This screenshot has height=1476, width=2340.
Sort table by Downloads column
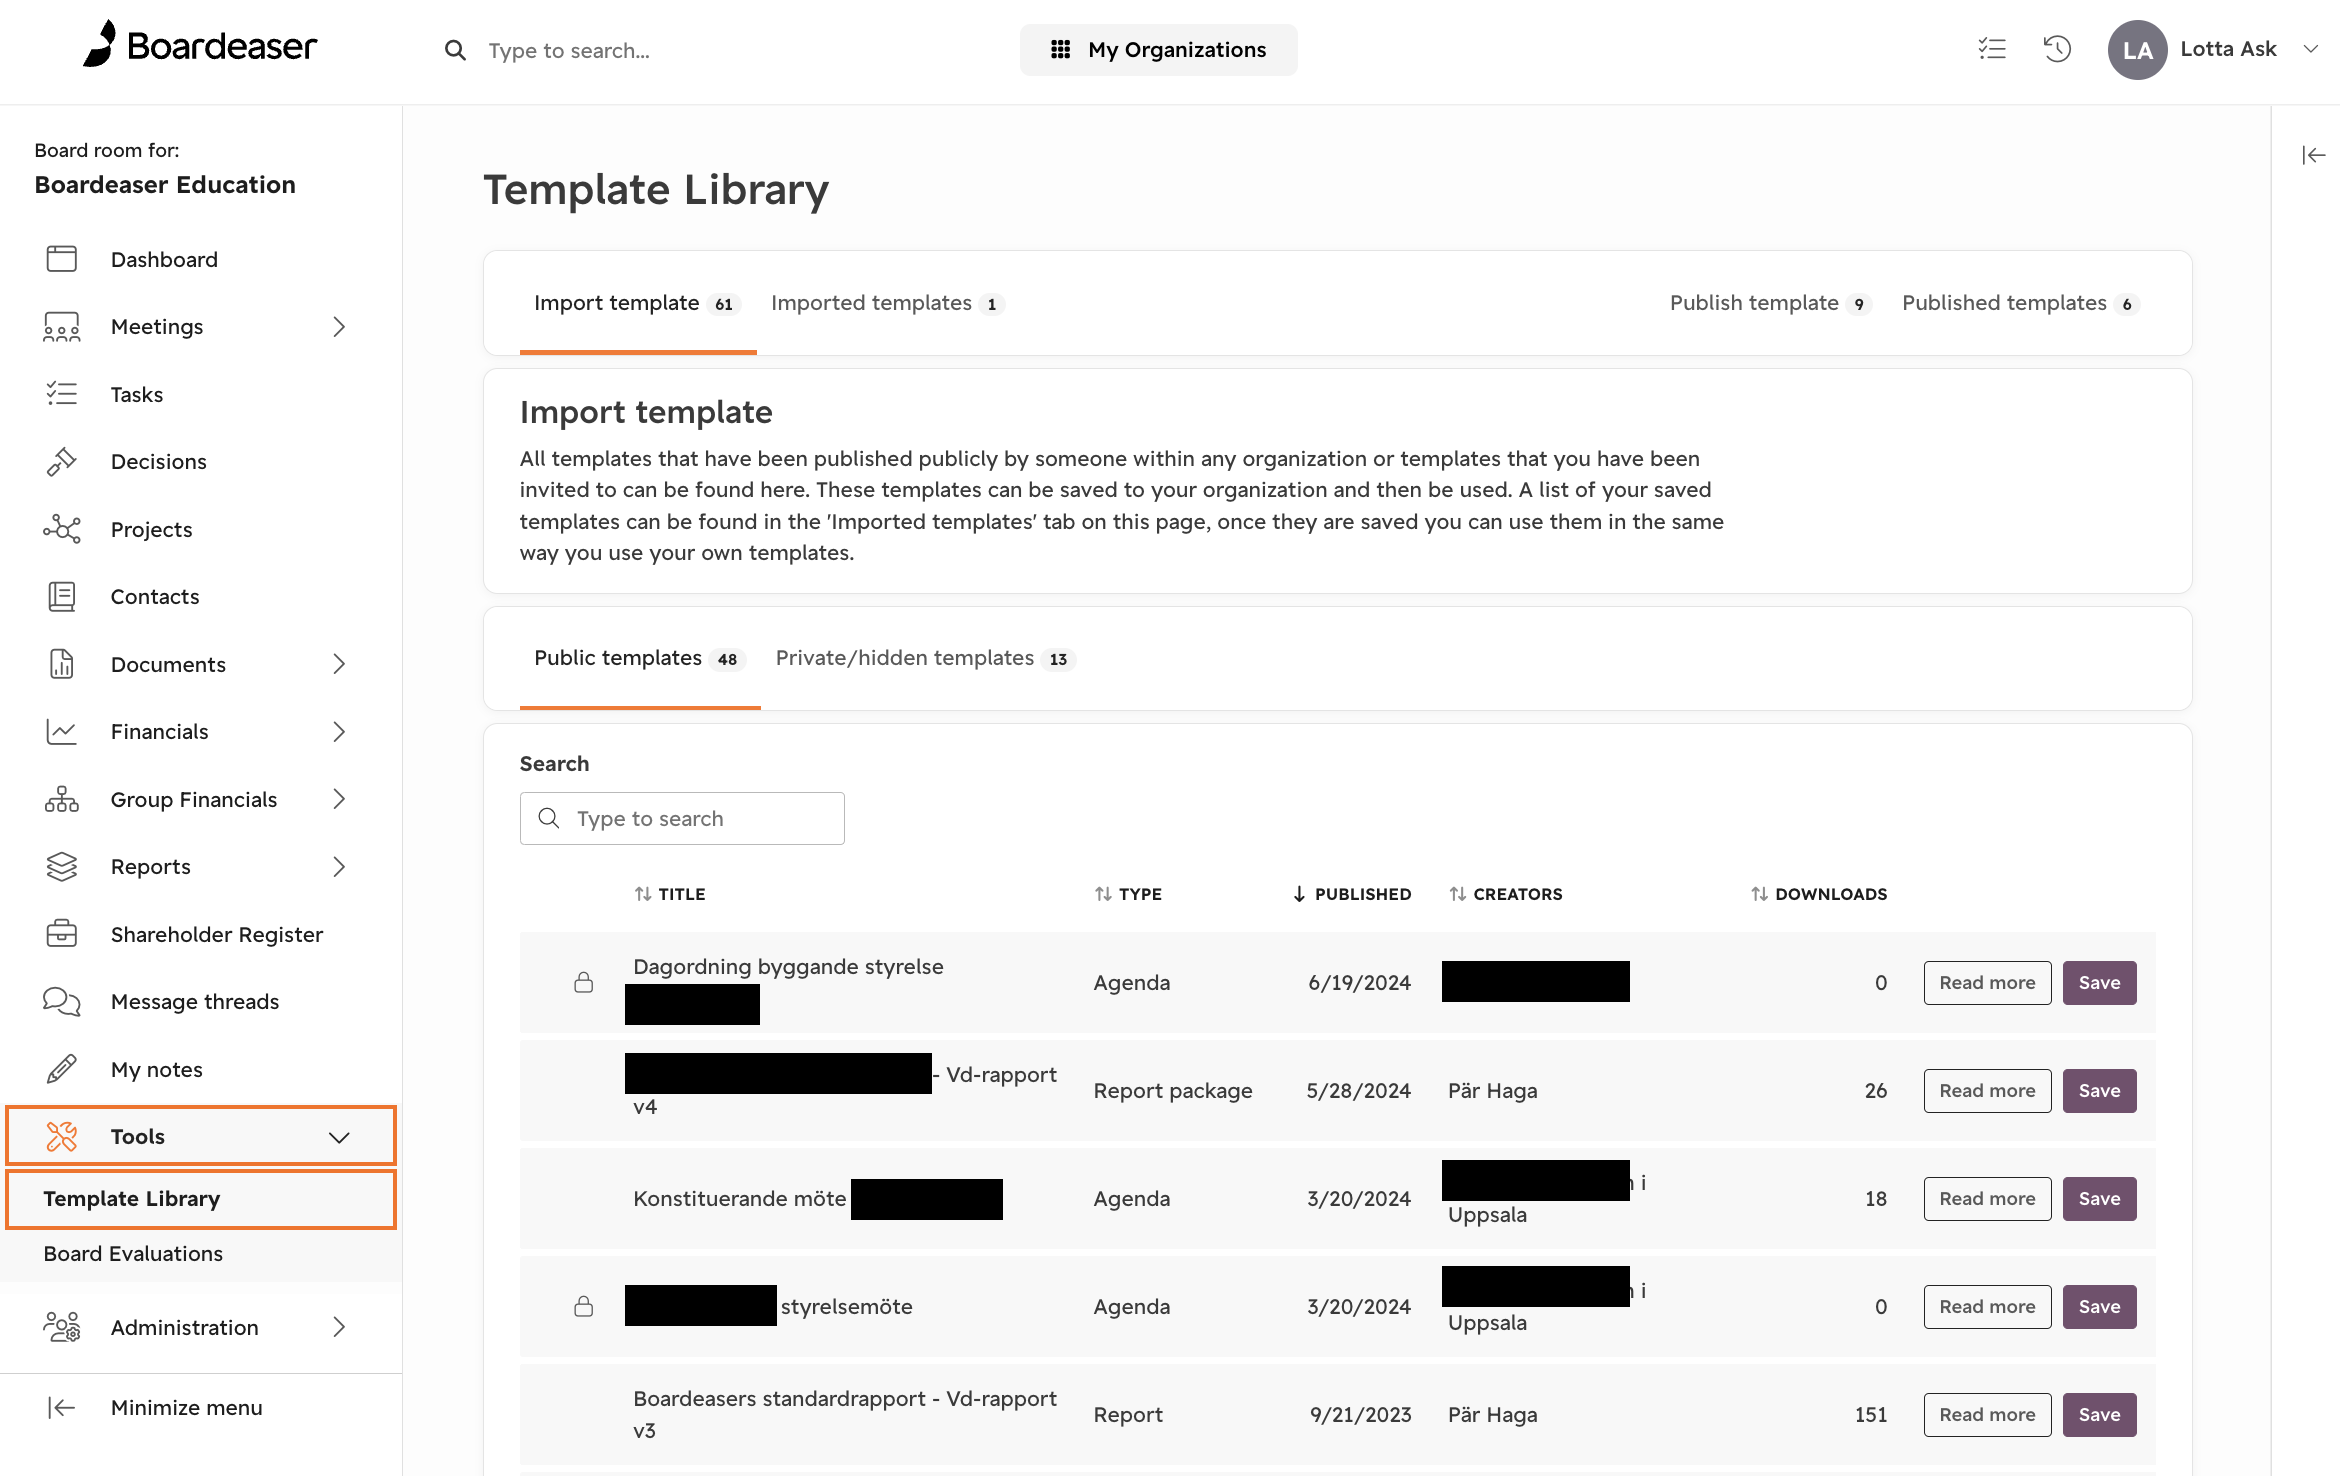click(1819, 894)
